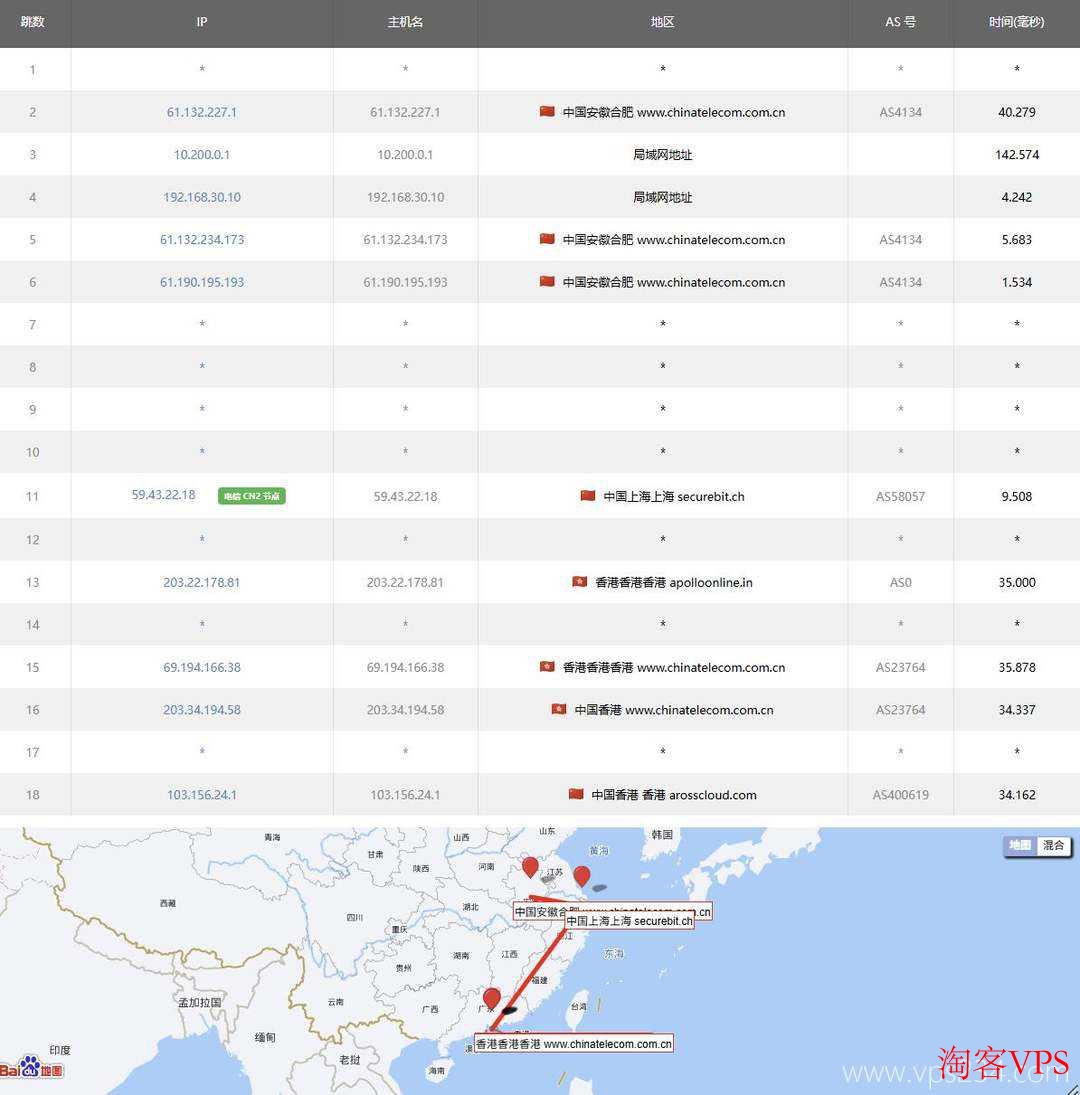
Task: Click the time value 34.337
Action: [1016, 710]
